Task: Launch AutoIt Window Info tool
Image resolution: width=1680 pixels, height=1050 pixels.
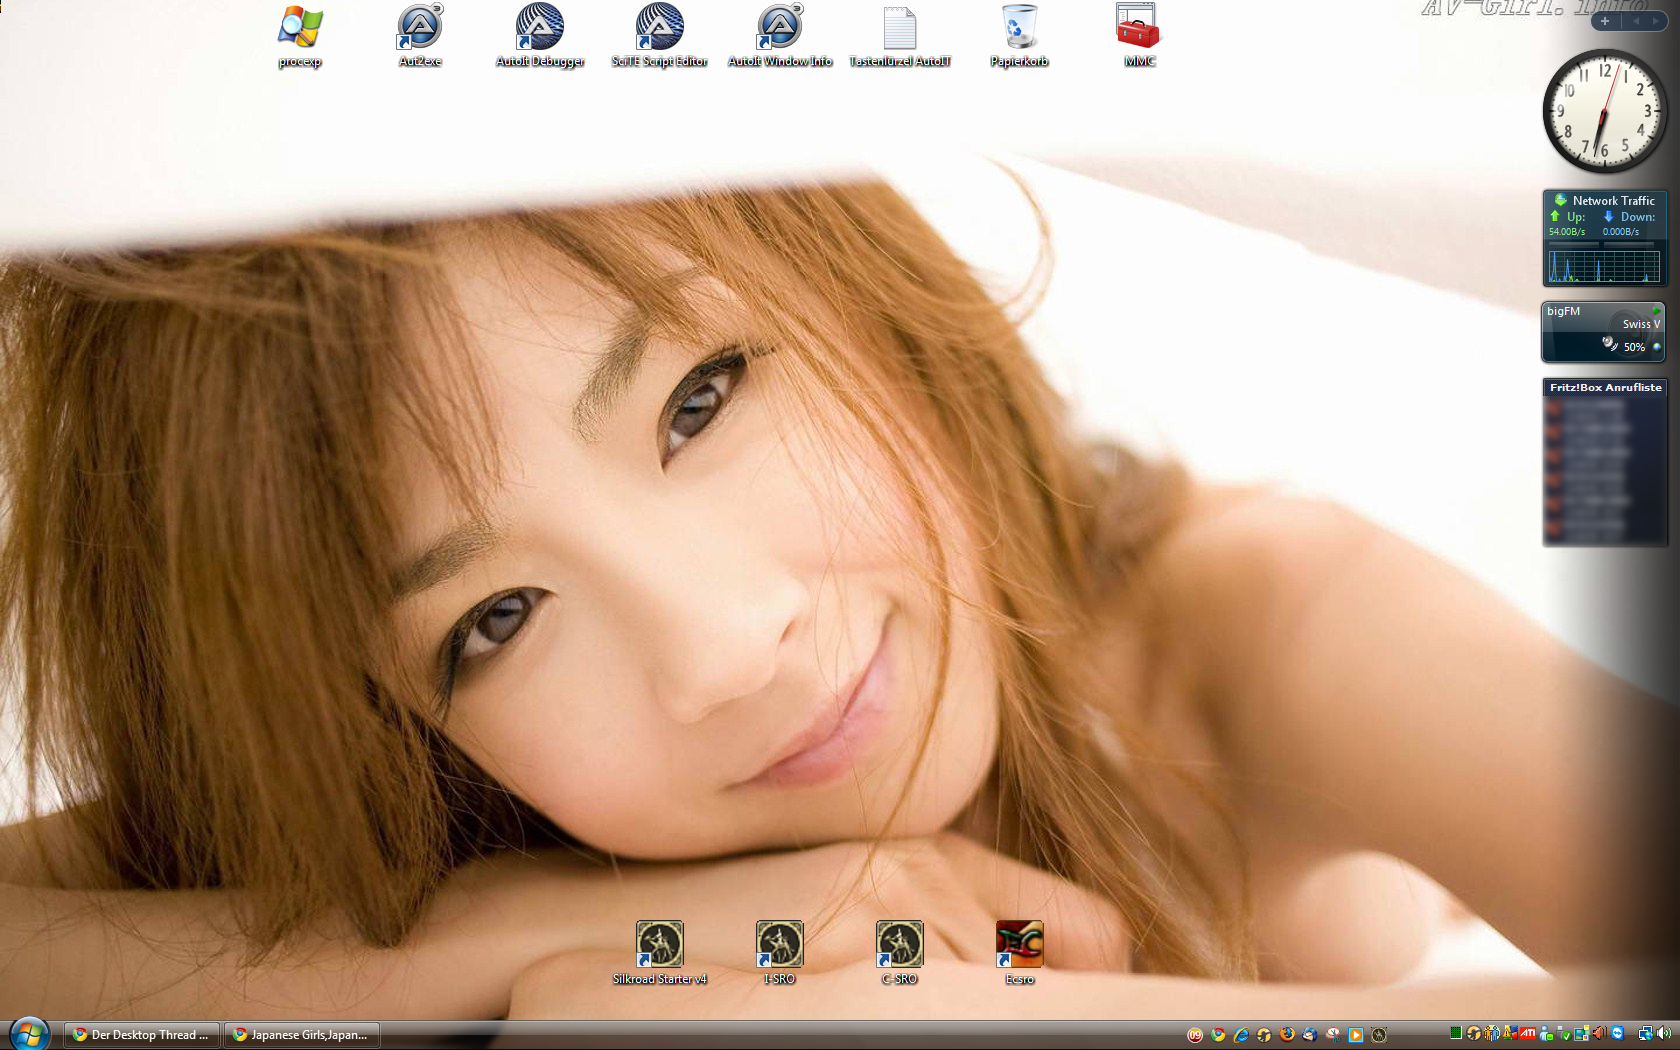Action: click(780, 29)
